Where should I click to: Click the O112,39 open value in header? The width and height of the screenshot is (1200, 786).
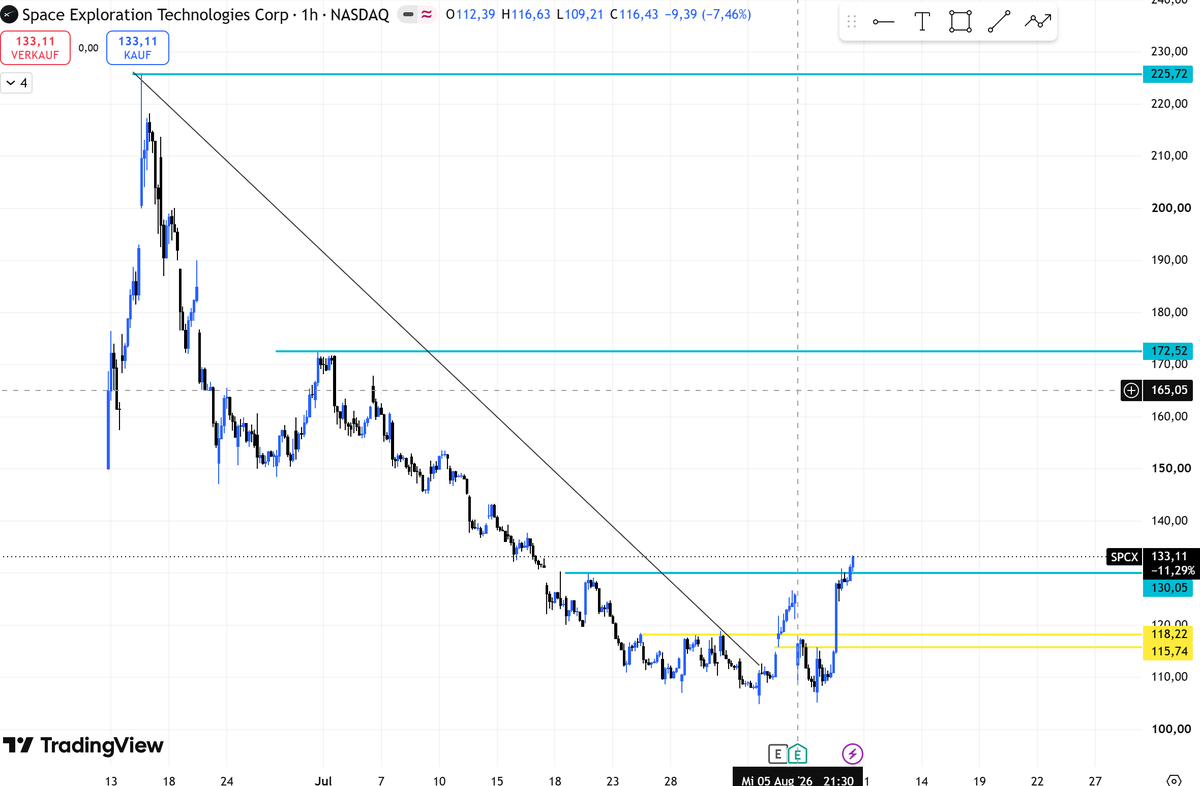[472, 15]
